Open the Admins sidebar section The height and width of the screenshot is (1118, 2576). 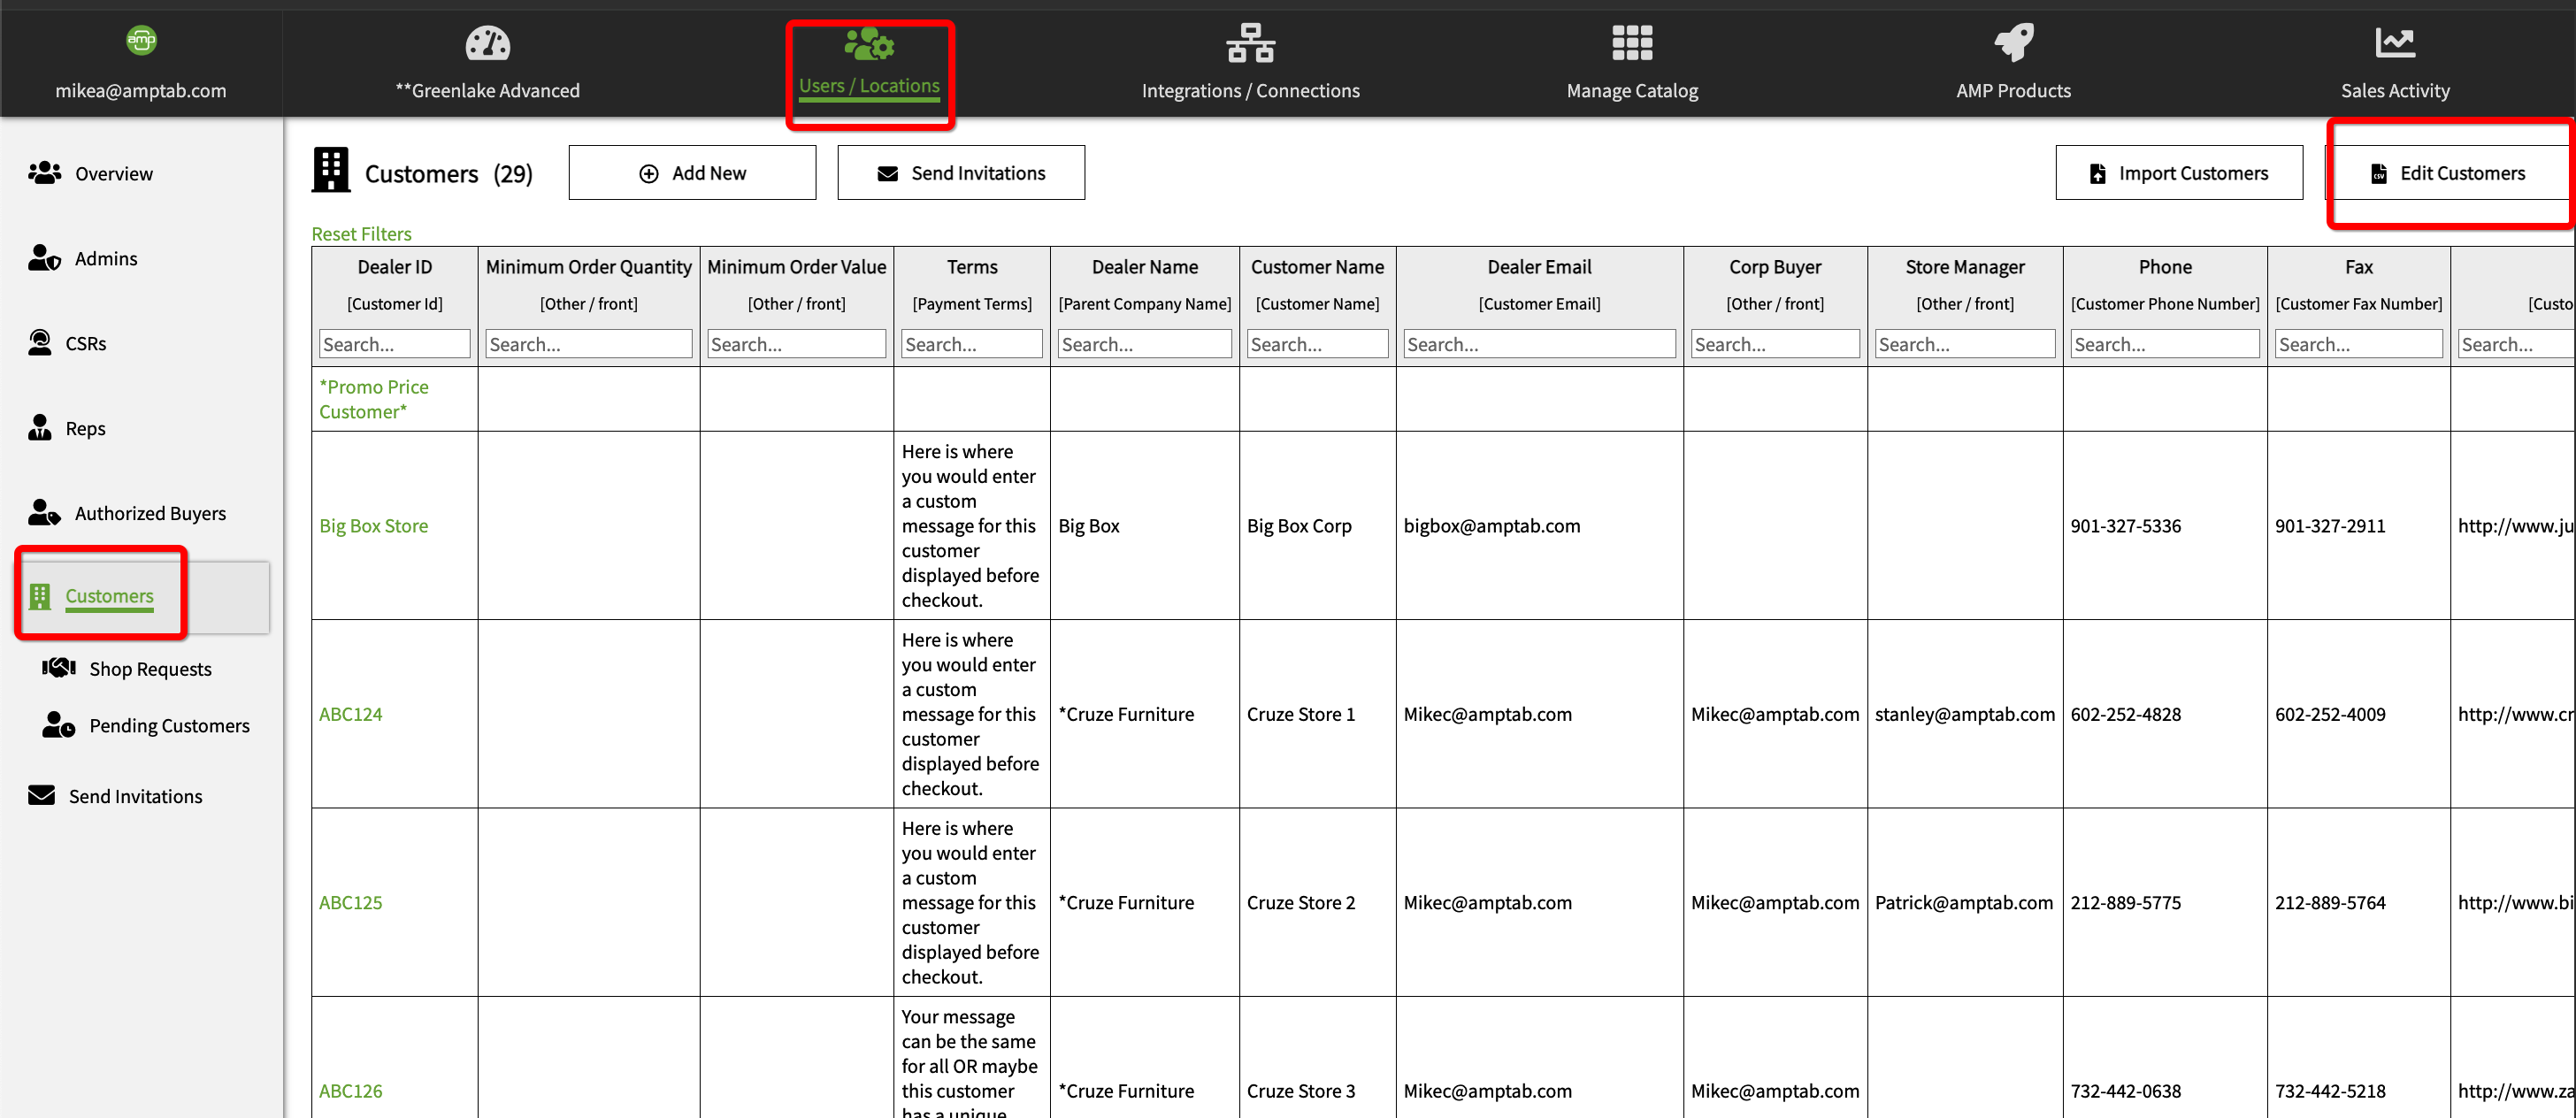coord(105,259)
